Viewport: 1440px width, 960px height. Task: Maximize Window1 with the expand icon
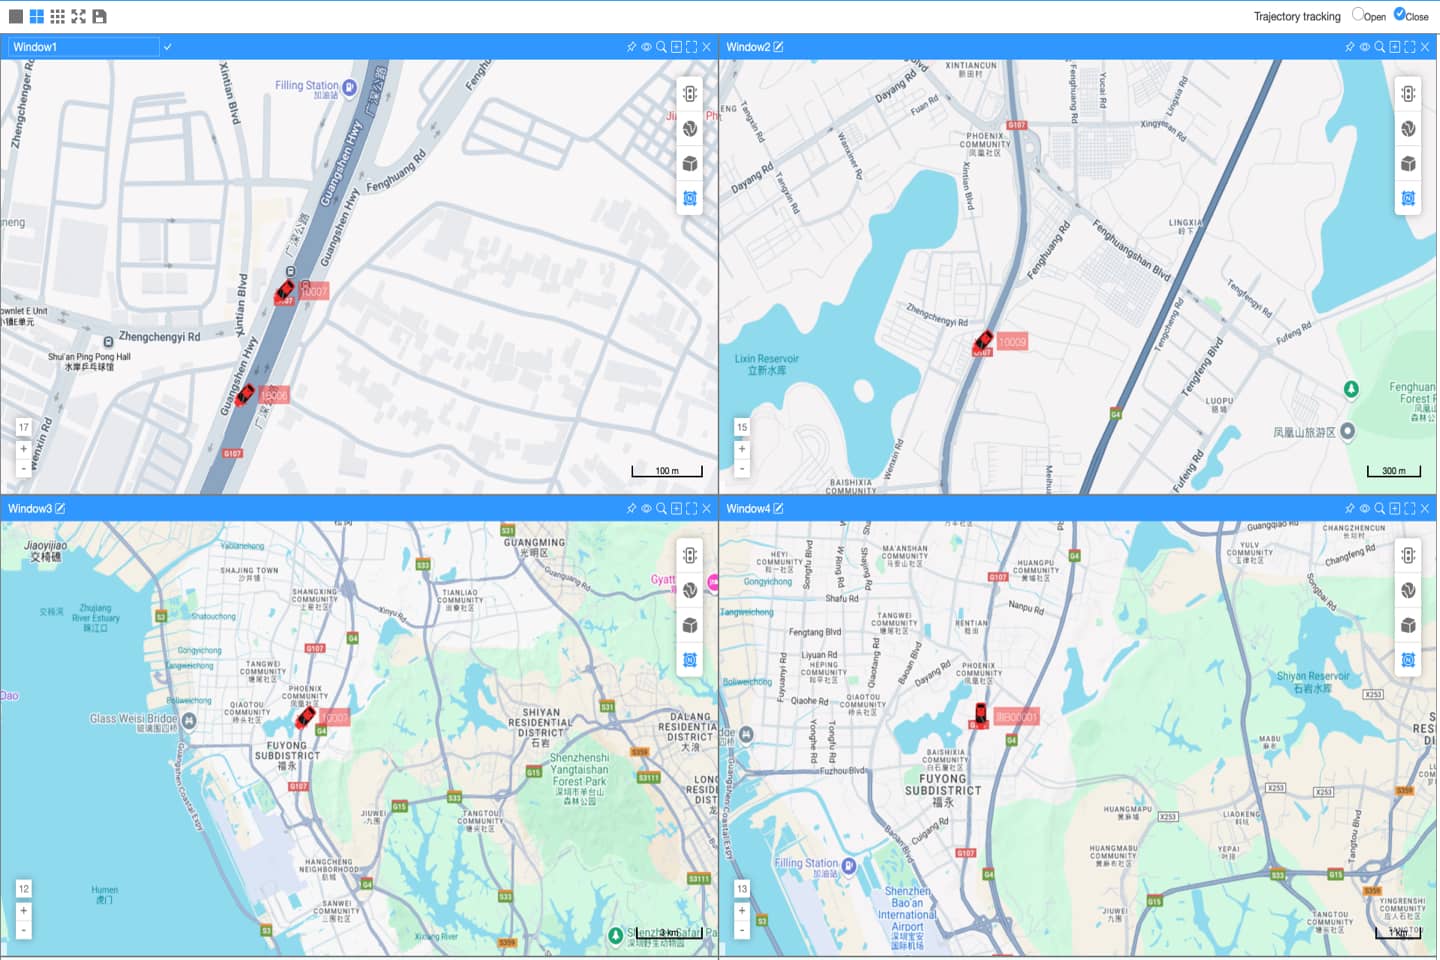click(x=691, y=47)
